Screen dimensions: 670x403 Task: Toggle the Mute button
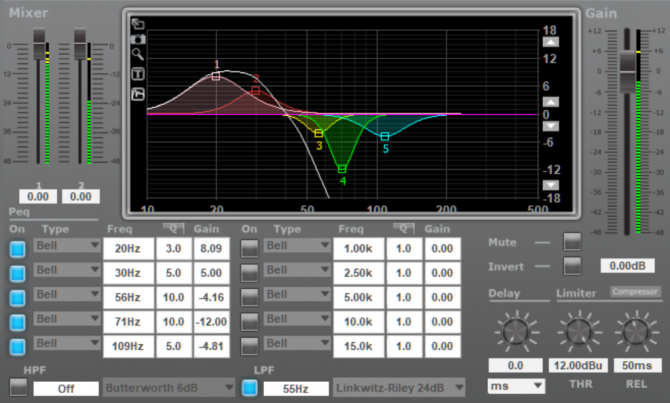571,241
